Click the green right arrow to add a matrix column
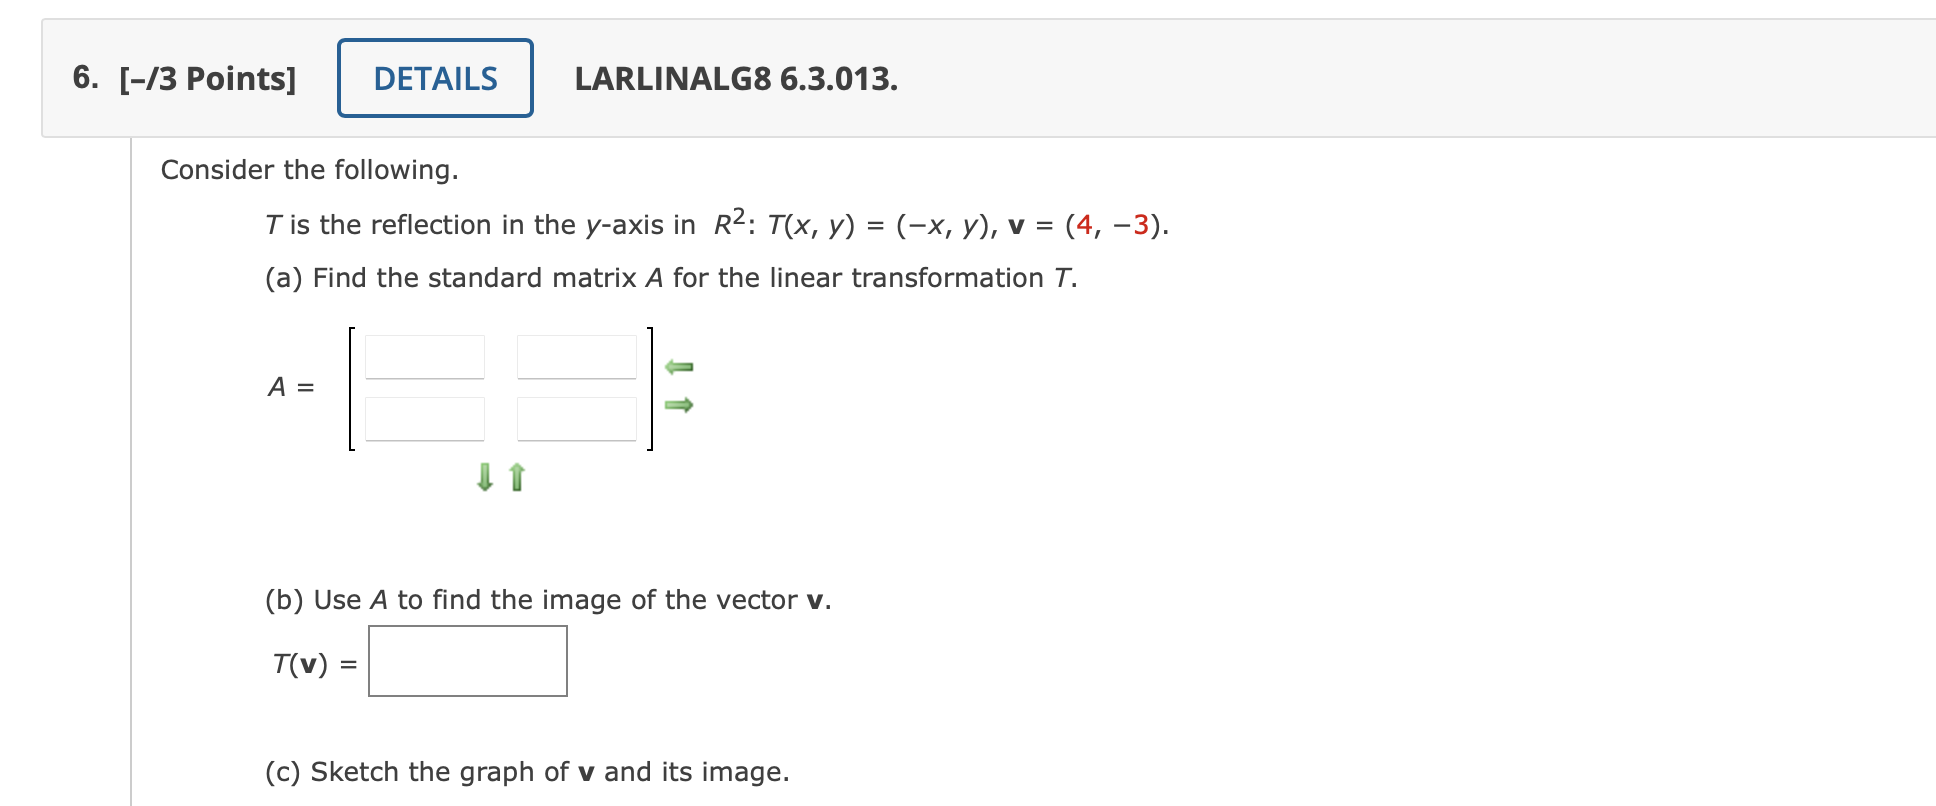Screen dimensions: 1936x806 tap(680, 405)
